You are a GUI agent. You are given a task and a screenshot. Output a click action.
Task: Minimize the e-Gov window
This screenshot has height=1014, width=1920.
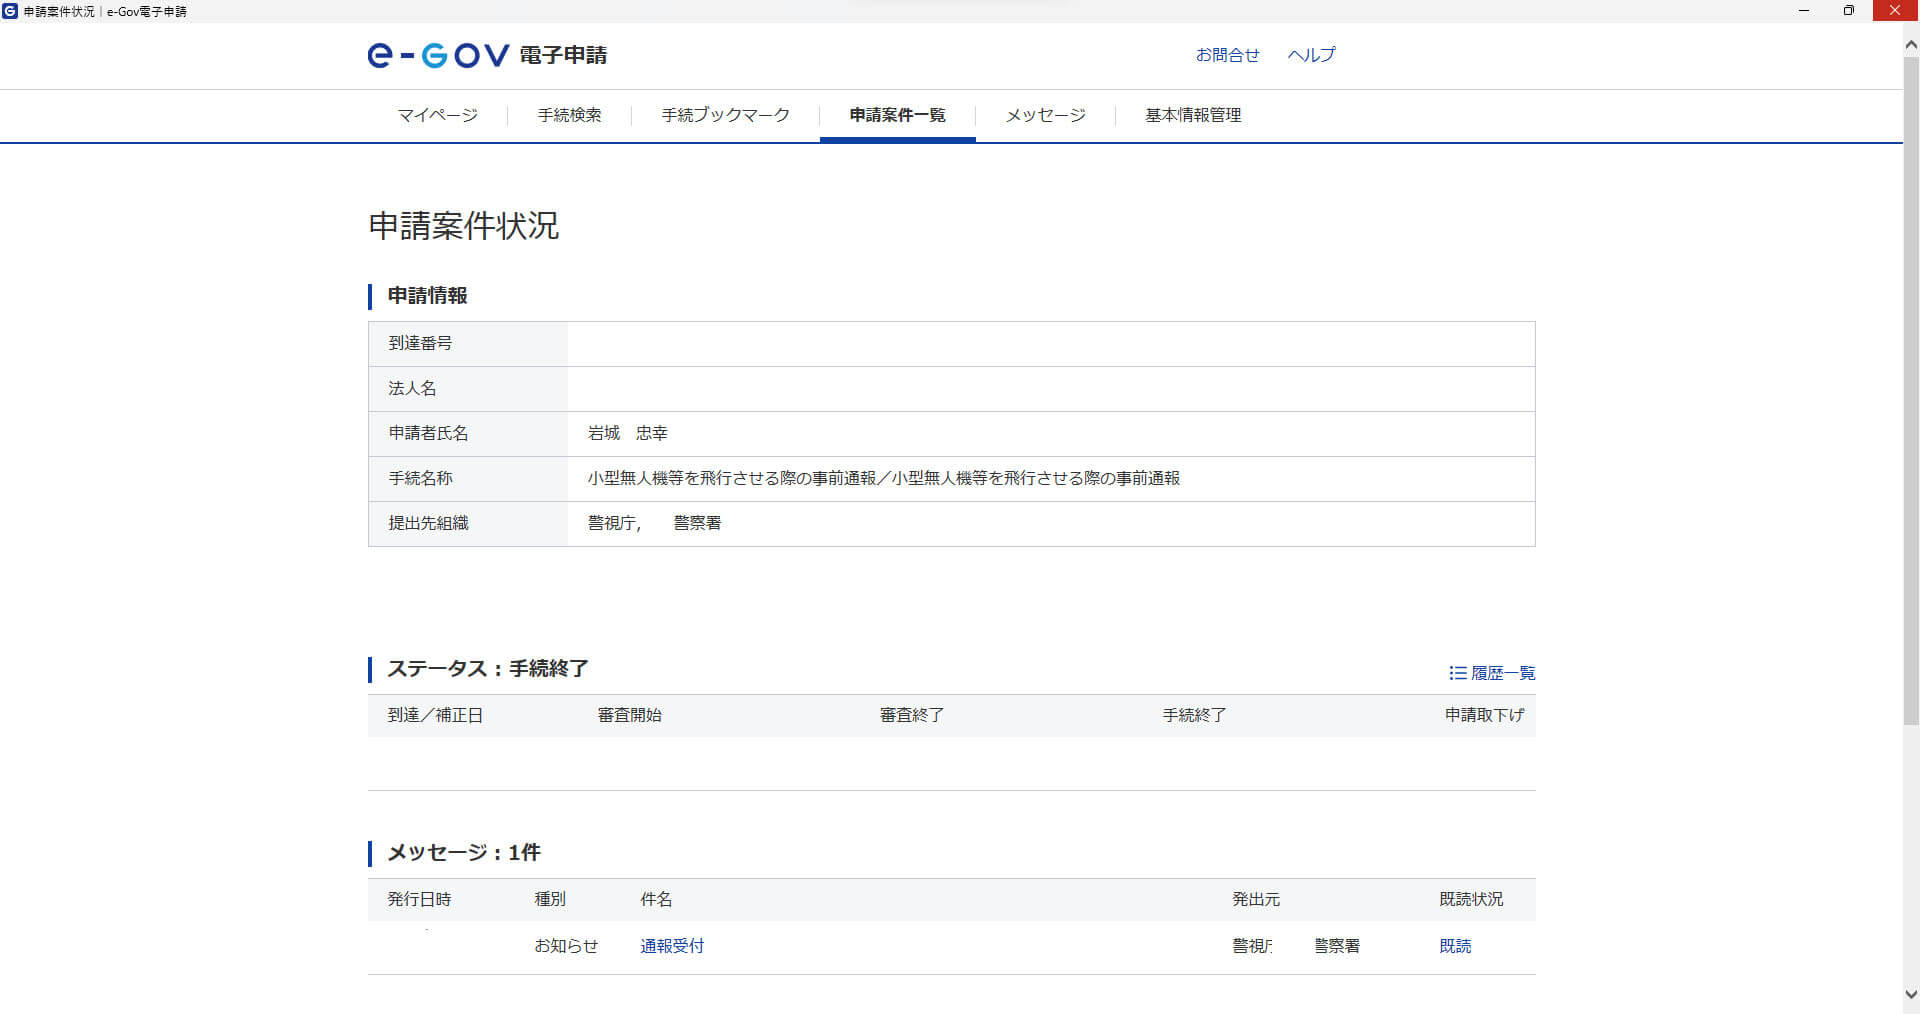(1804, 11)
